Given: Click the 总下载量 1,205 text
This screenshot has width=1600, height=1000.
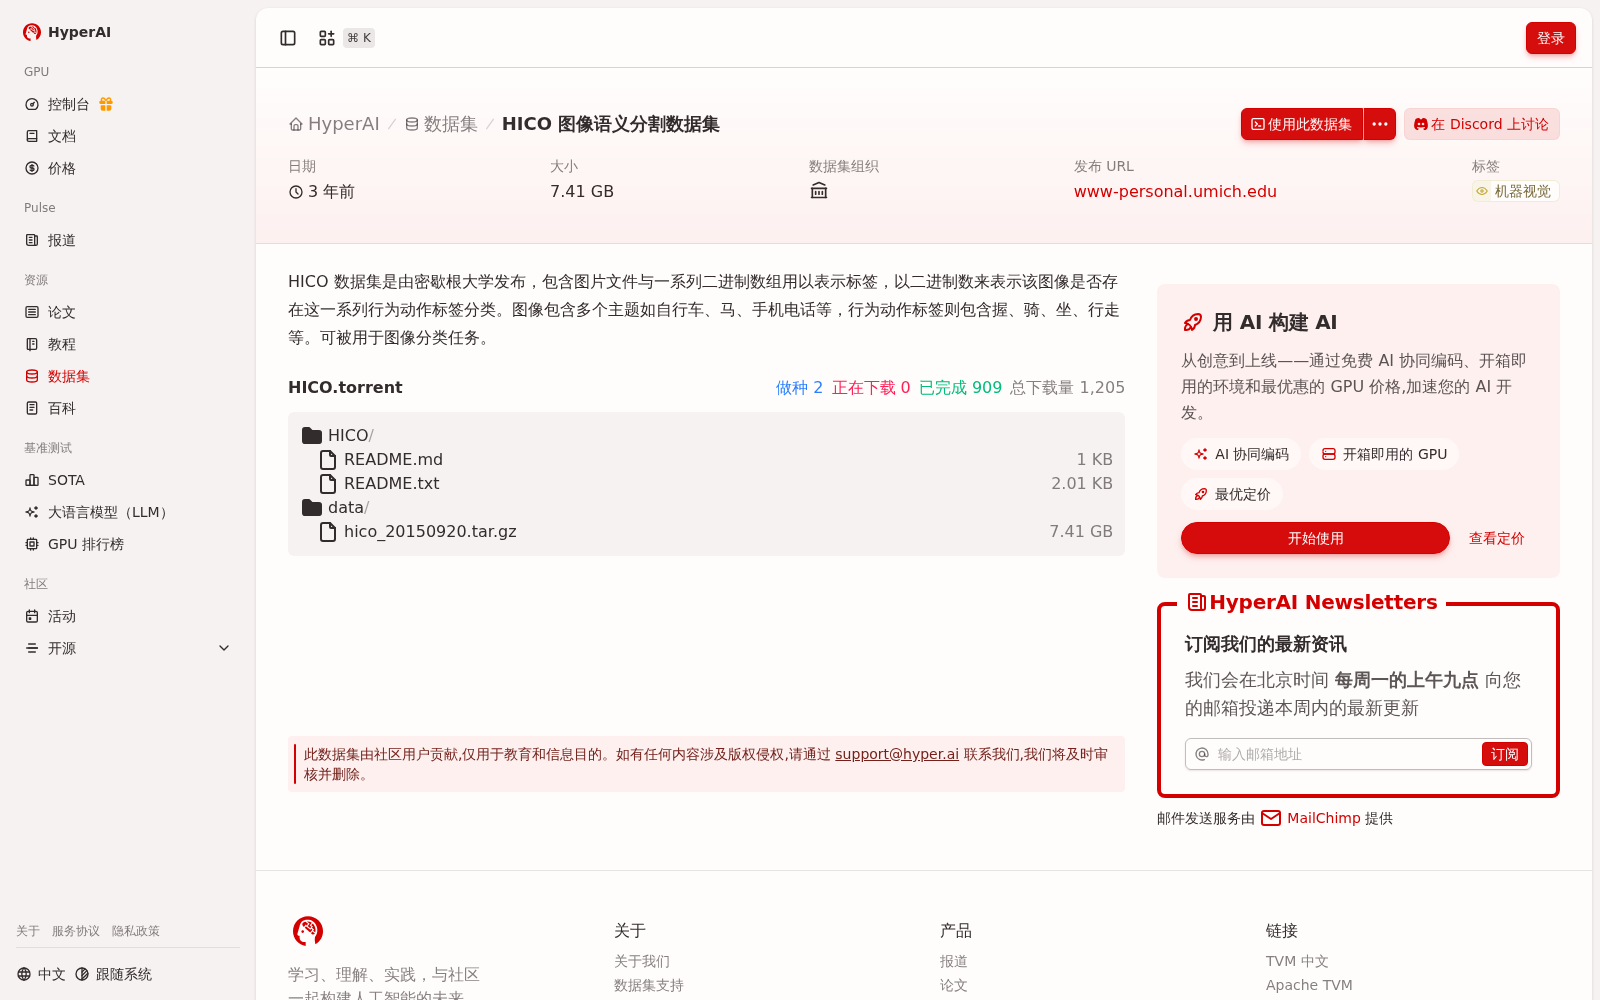Looking at the screenshot, I should click(1067, 387).
